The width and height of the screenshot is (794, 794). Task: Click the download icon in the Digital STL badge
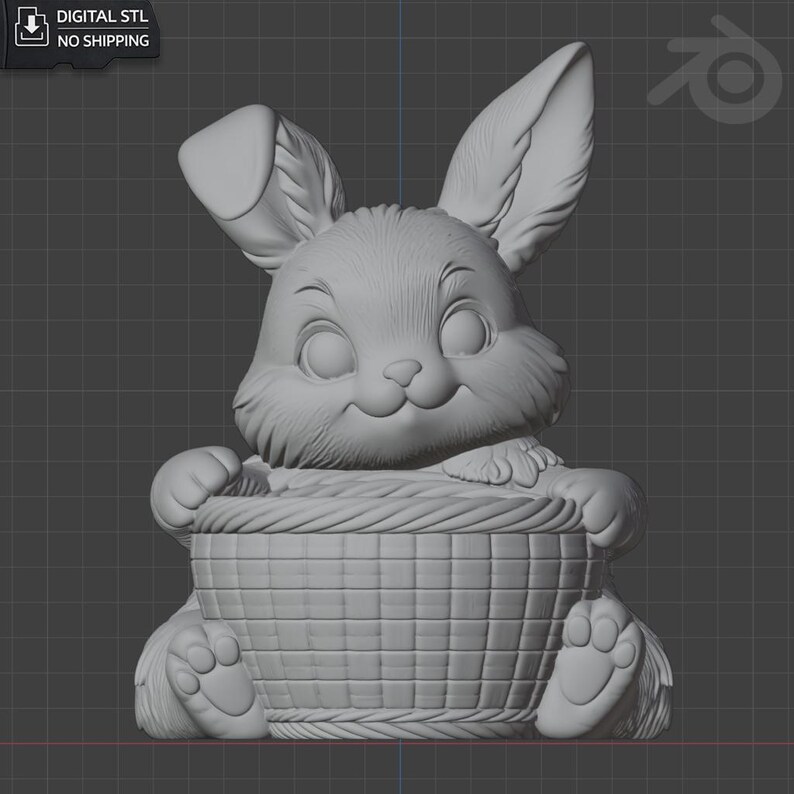(32, 27)
